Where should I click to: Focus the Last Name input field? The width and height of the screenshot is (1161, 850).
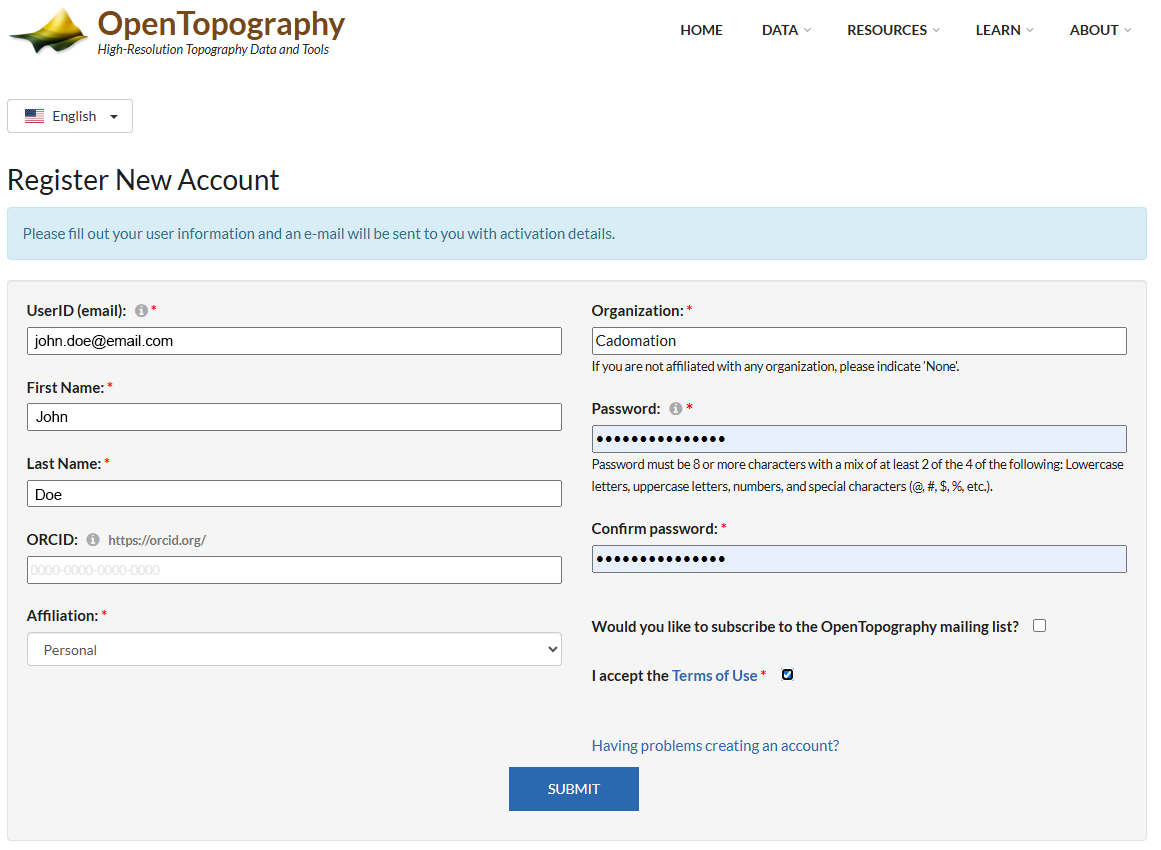(294, 494)
